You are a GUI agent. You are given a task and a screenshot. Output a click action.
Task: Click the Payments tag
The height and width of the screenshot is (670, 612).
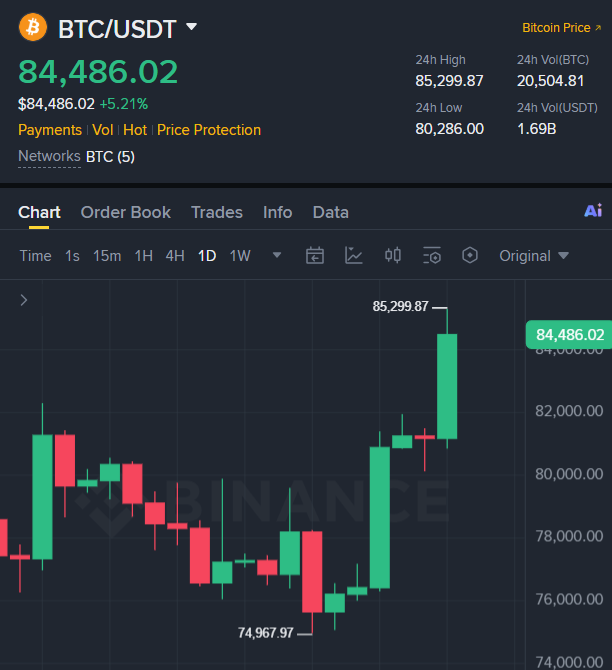(x=50, y=130)
